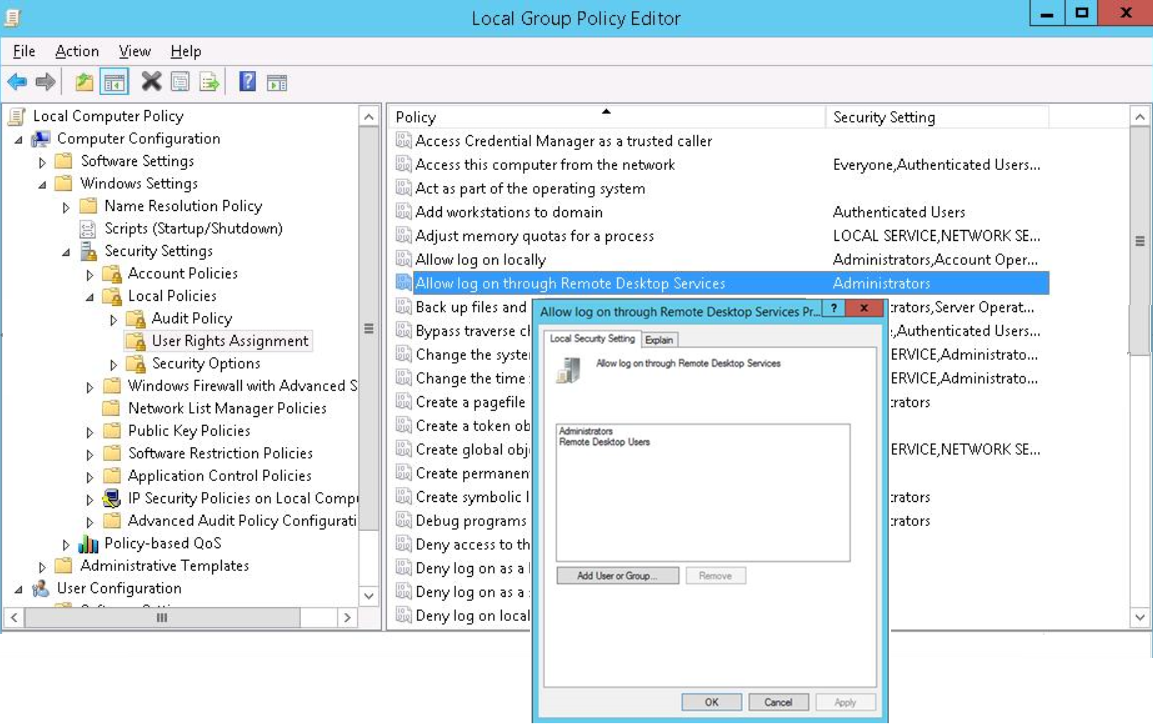Click the Computer Configuration computer icon
The image size is (1153, 724).
click(x=40, y=138)
